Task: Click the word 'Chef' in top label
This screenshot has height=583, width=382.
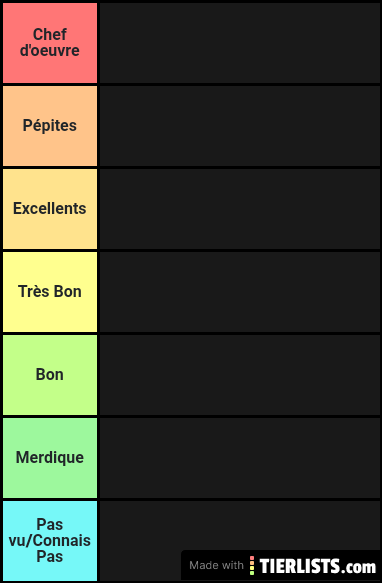Action: (x=50, y=35)
